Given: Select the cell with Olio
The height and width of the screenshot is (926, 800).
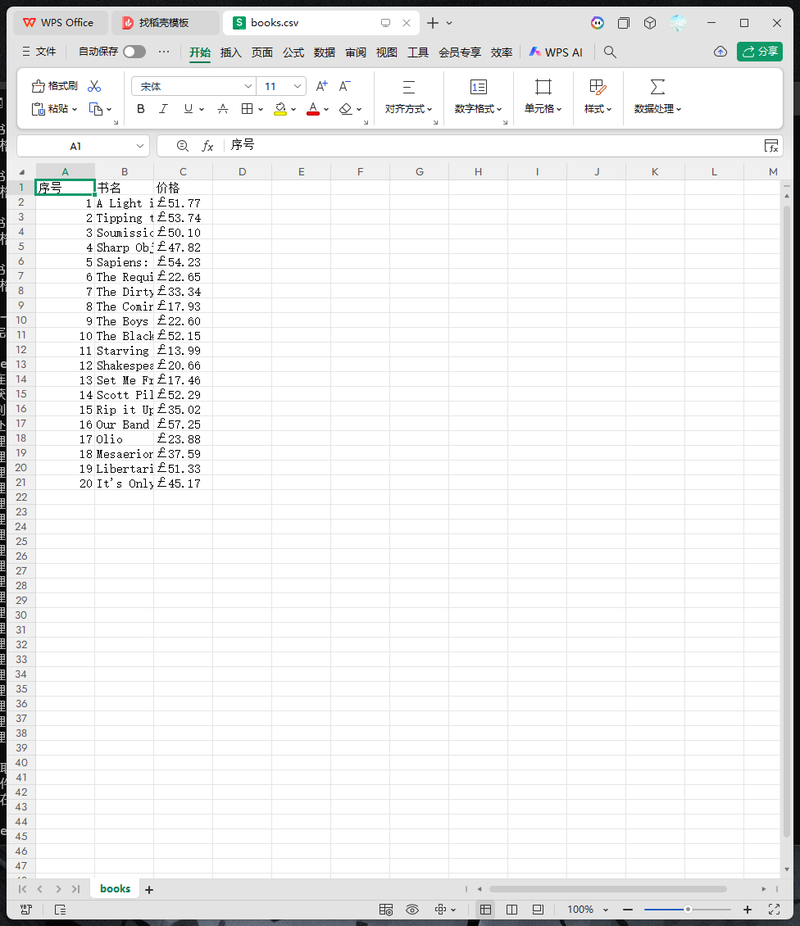Looking at the screenshot, I should tap(124, 439).
